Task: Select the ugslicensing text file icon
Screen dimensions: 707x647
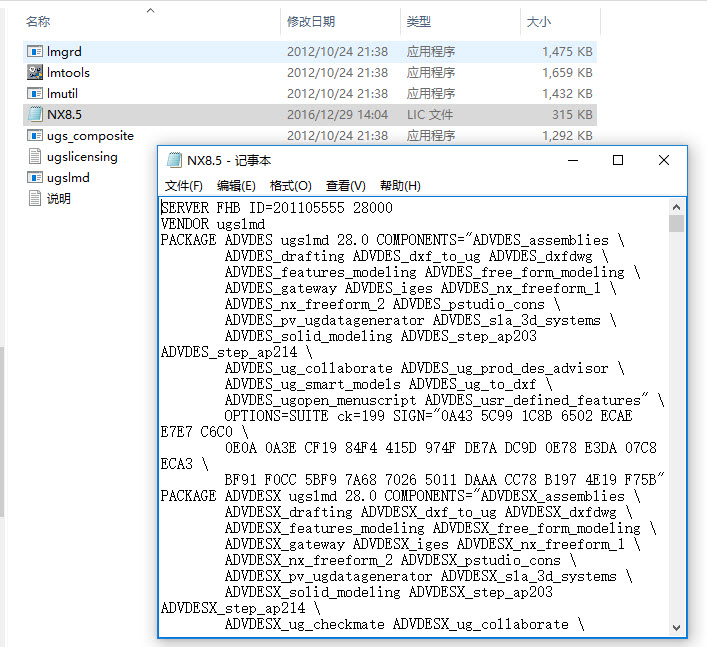Action: (35, 156)
